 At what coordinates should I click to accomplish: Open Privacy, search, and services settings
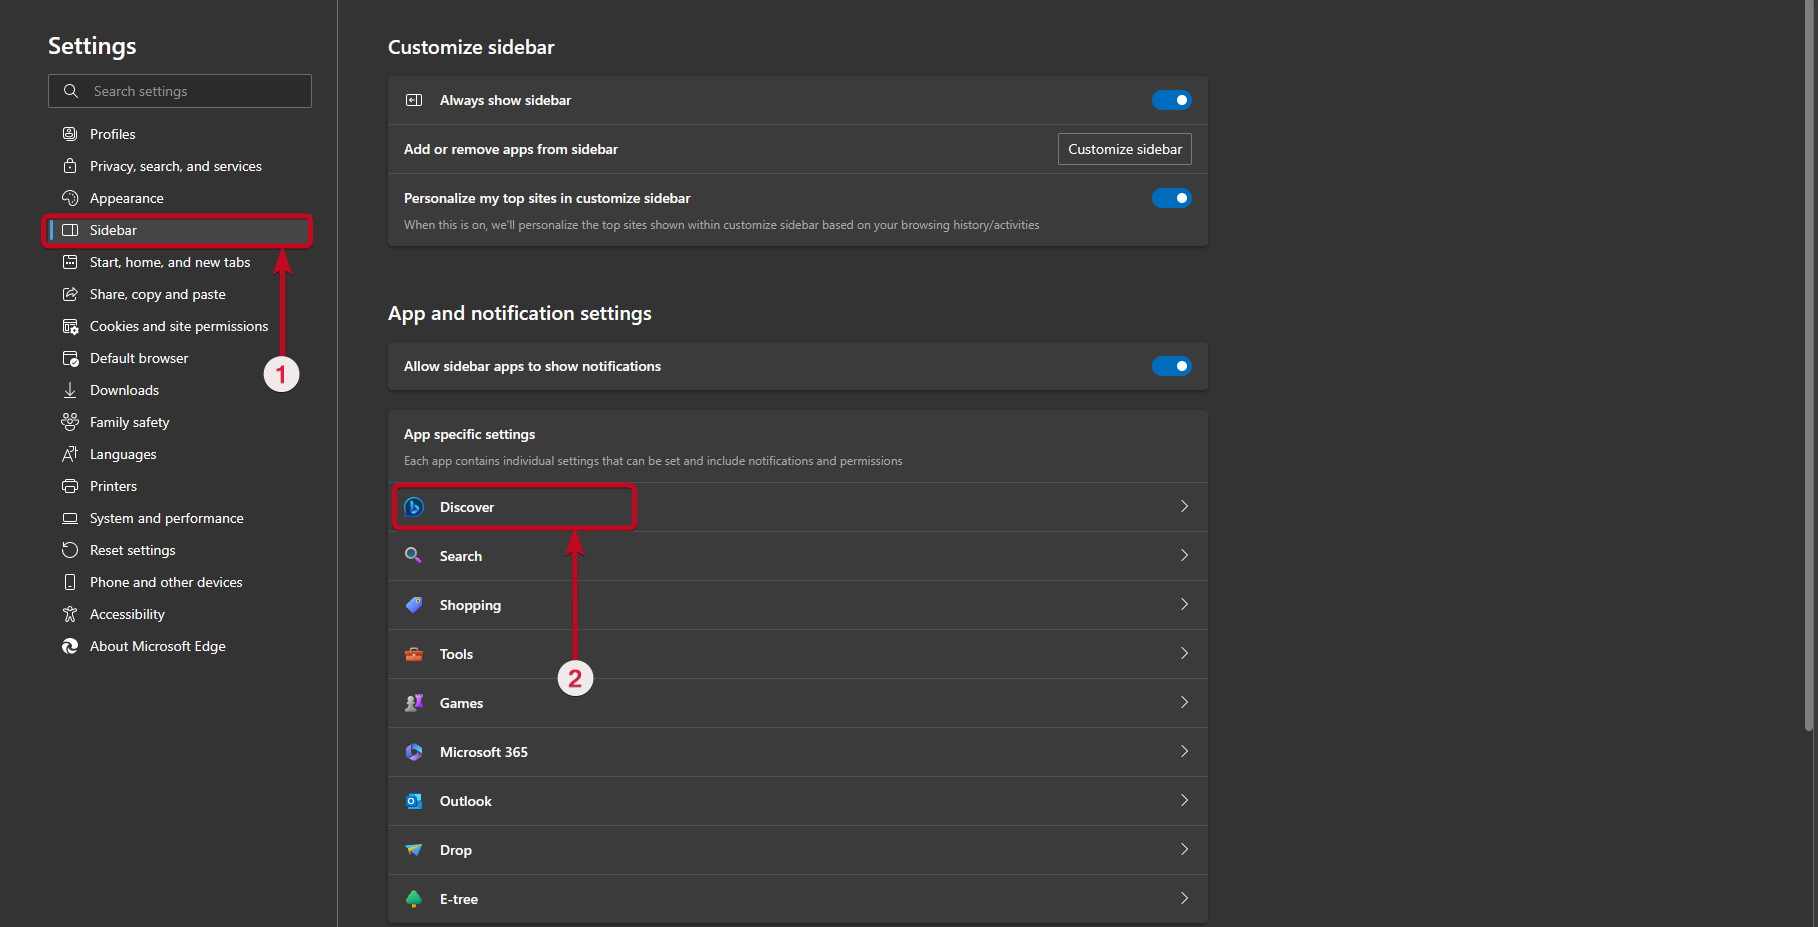click(x=175, y=165)
